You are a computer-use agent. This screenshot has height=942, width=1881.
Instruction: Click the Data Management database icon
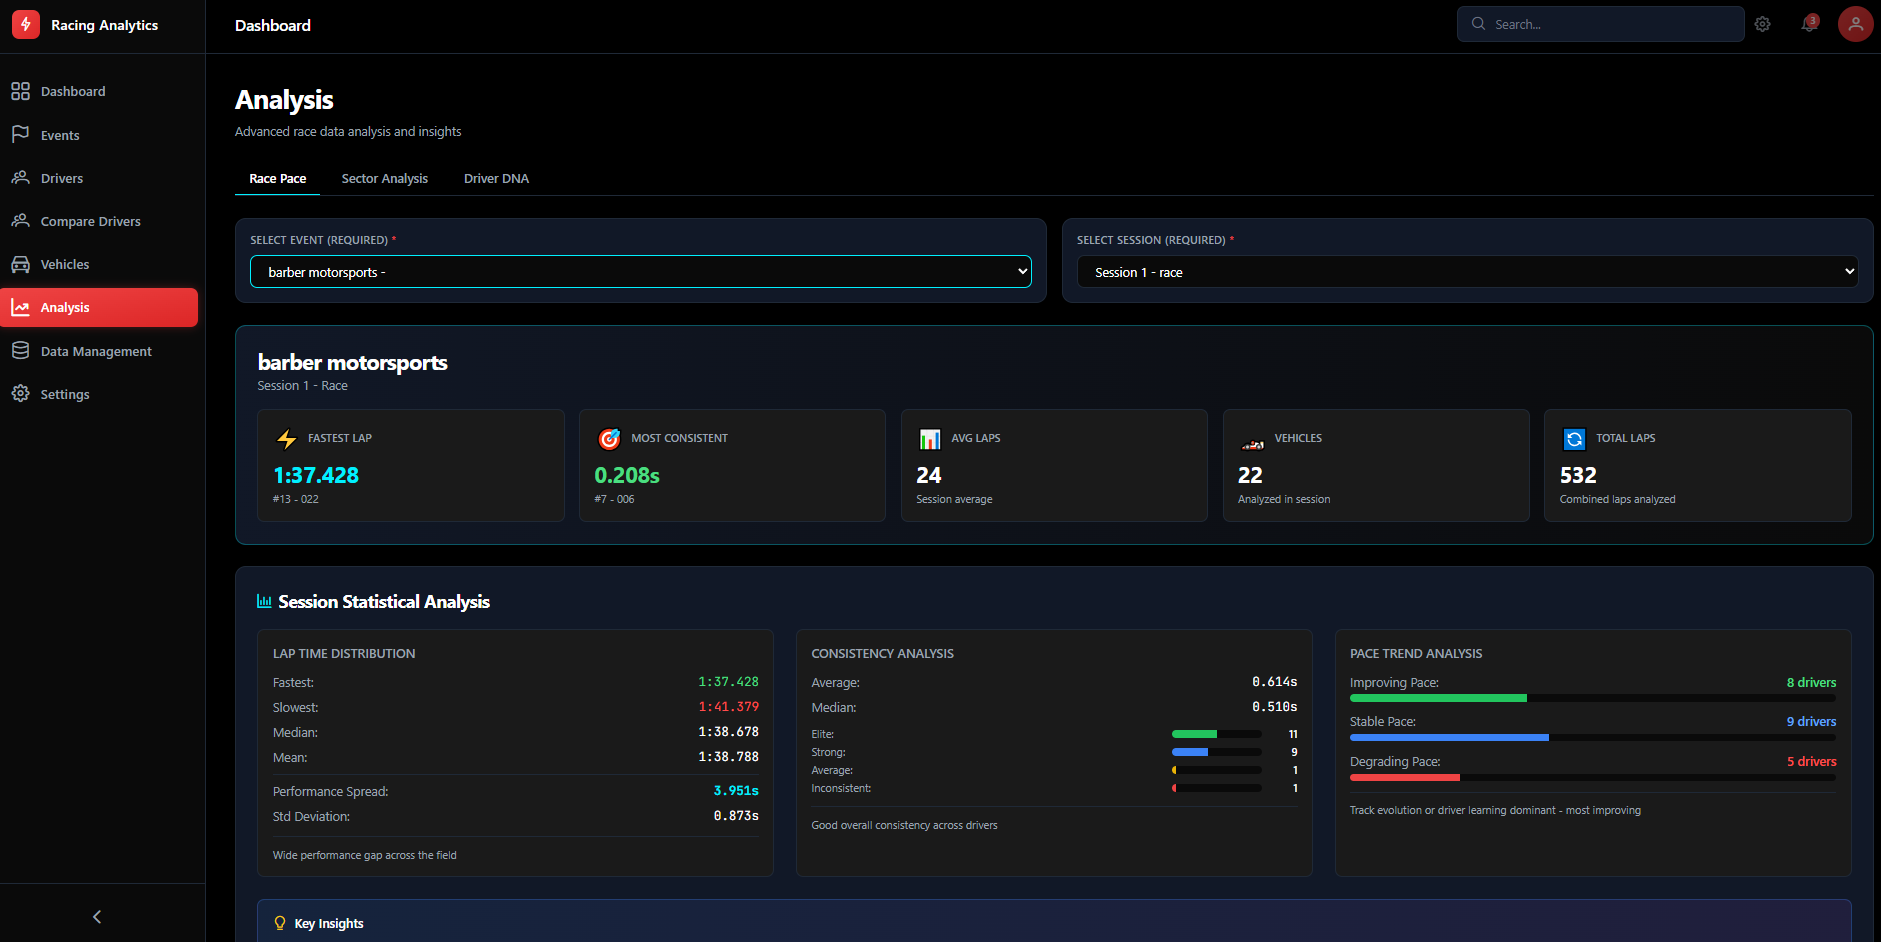point(20,351)
